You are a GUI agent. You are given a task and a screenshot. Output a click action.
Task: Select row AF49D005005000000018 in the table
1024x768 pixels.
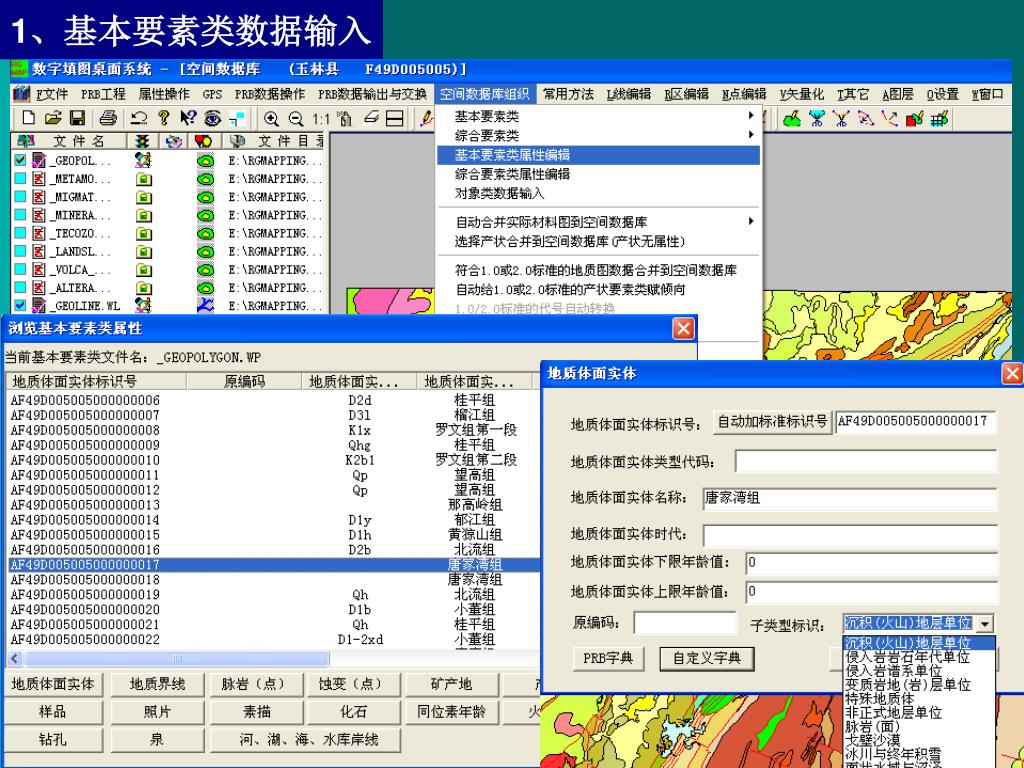click(x=274, y=579)
